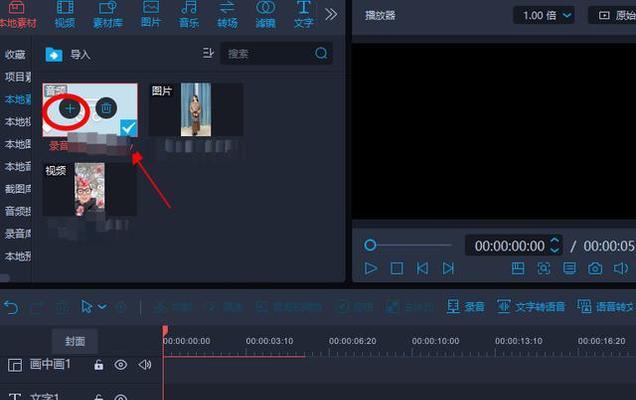Open the 本地素材 tab
The width and height of the screenshot is (636, 400).
(x=18, y=15)
